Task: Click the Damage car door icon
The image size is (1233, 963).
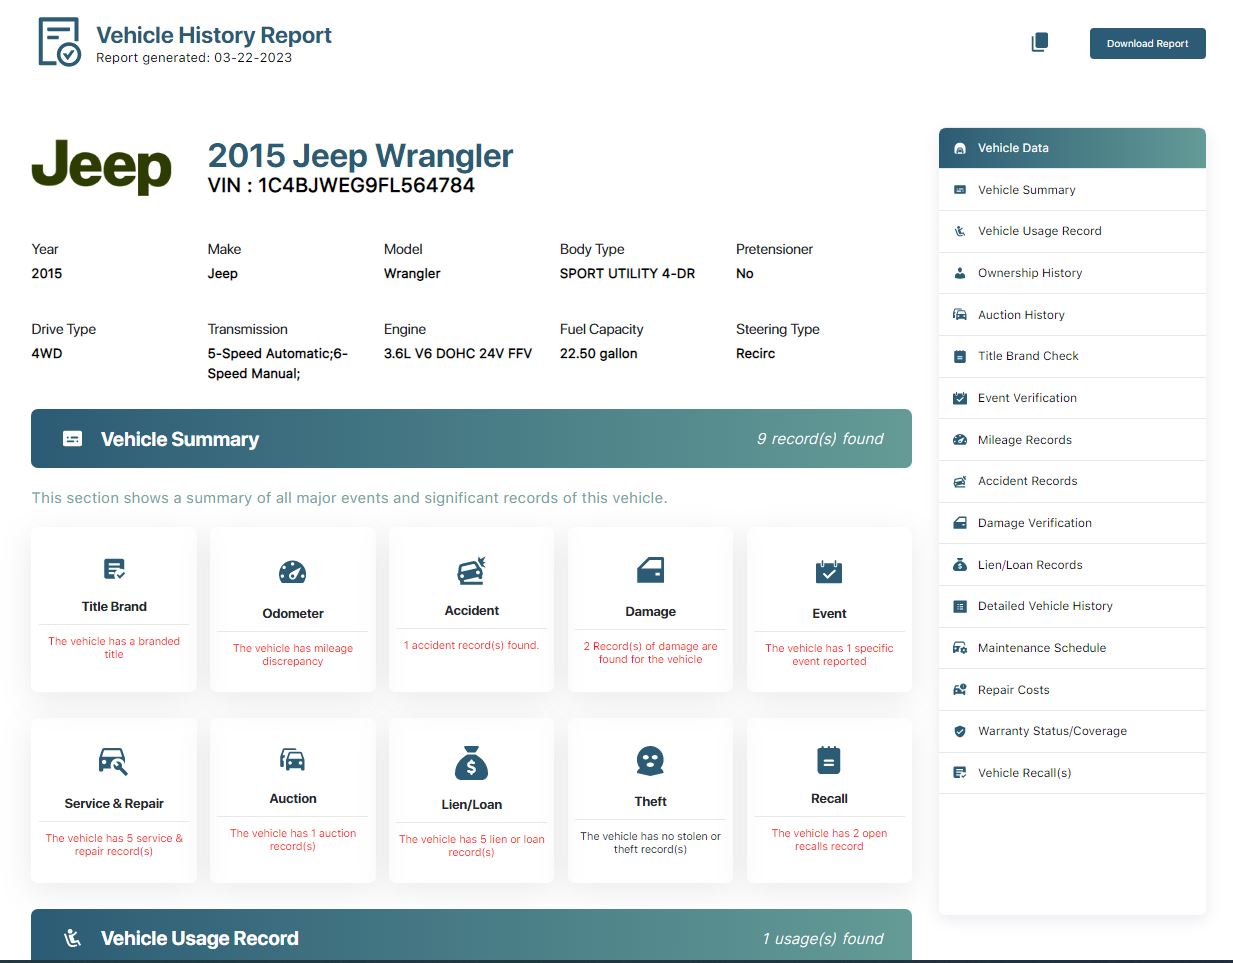Action: (x=650, y=570)
